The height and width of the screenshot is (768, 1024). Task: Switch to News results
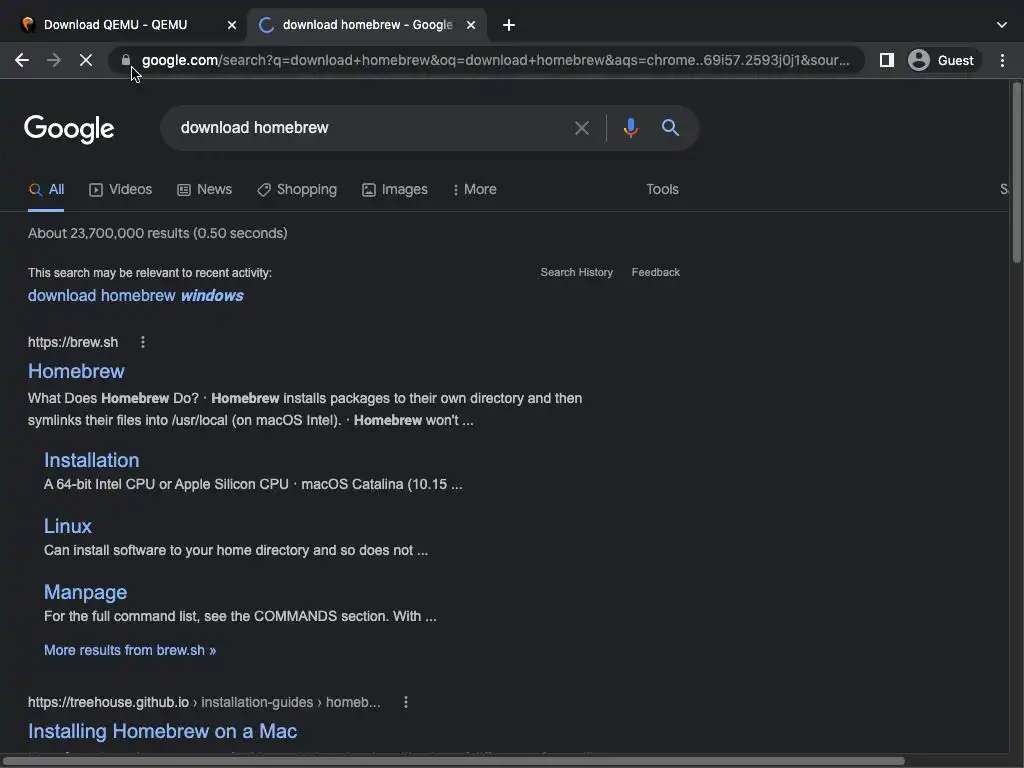[x=204, y=189]
